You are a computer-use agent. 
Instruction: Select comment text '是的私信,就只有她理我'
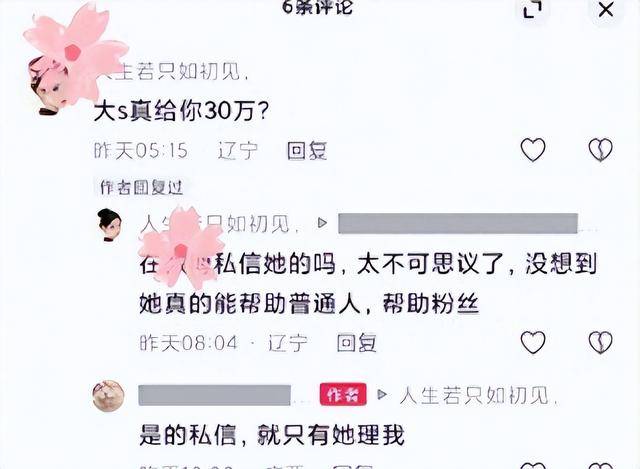(271, 435)
